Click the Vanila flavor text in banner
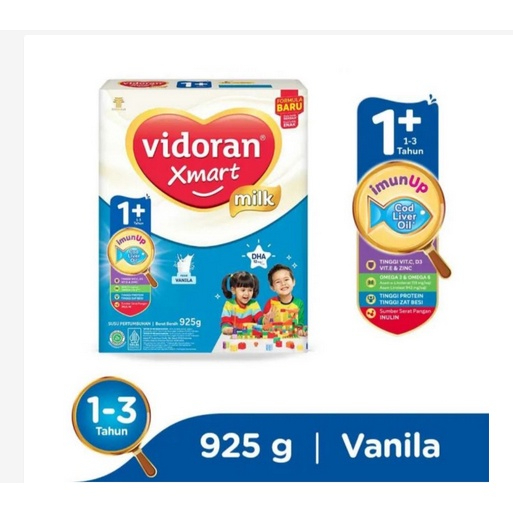This screenshot has width=513, height=513. (391, 445)
